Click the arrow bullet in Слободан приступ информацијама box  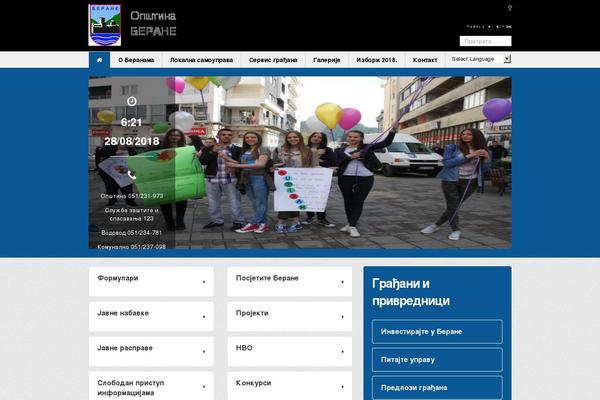click(x=204, y=387)
